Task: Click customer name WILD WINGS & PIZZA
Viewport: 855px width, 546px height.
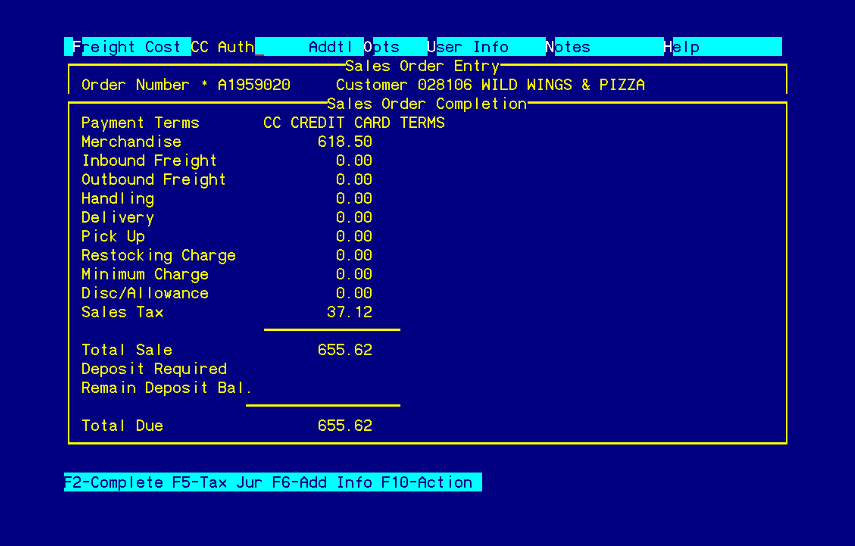Action: coord(563,85)
